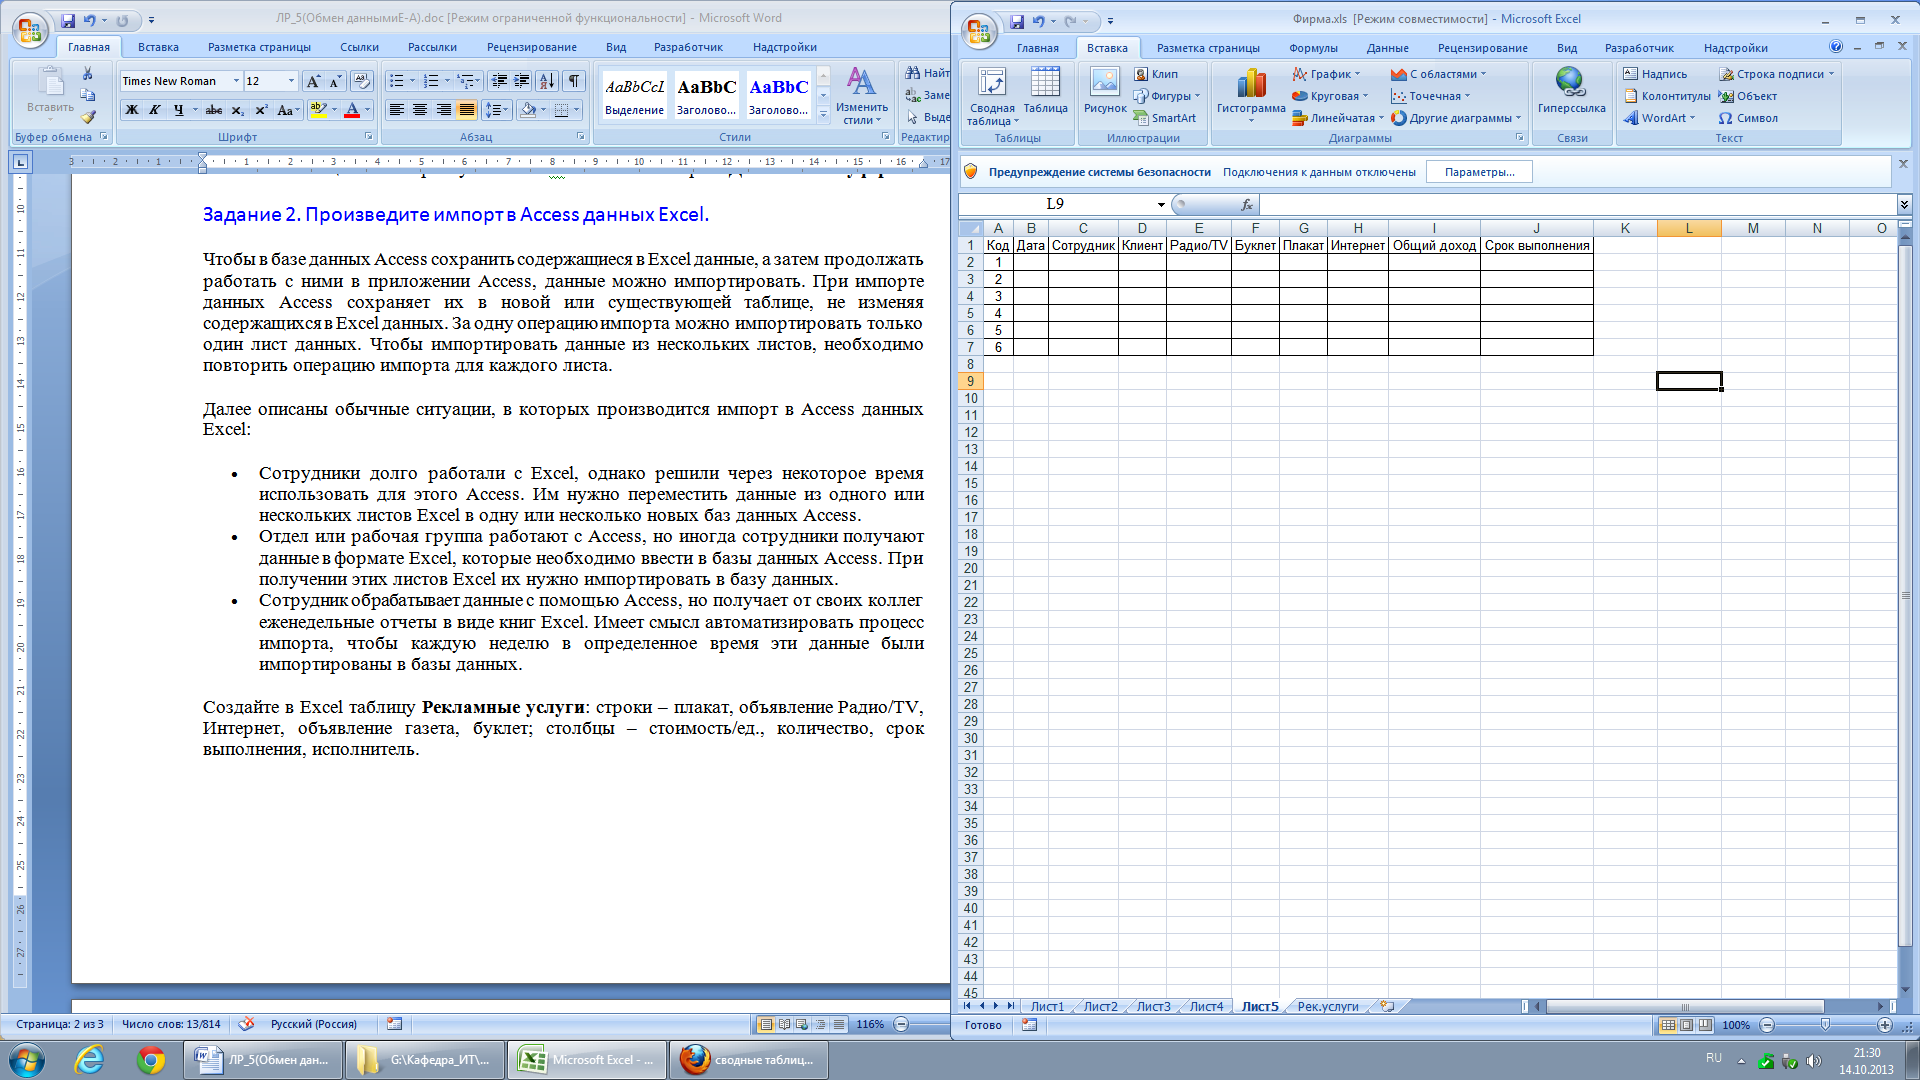Click Clear Formatting icon in Word
The width and height of the screenshot is (1920, 1080).
pos(362,81)
